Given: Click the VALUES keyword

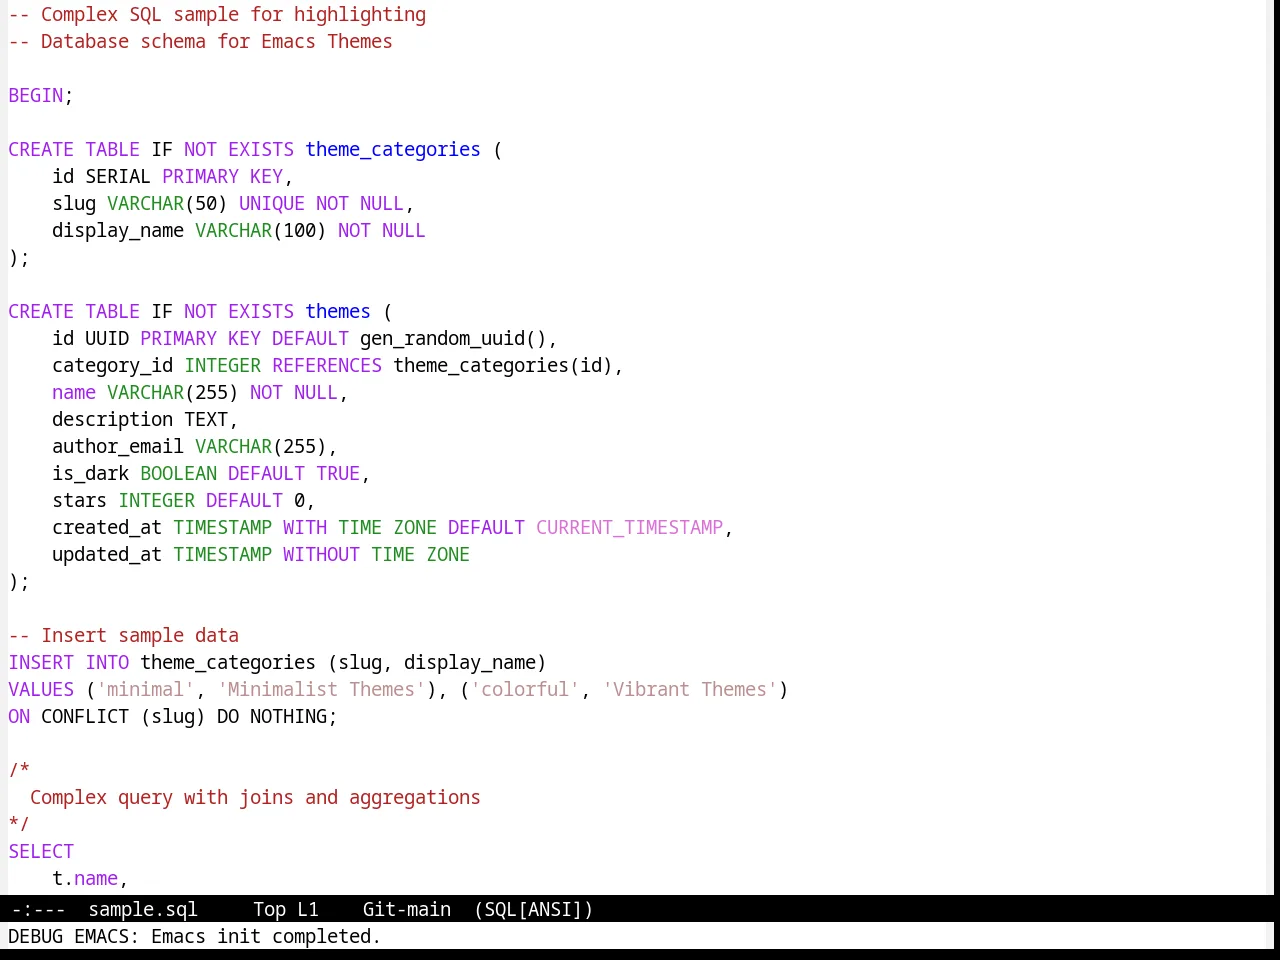Looking at the screenshot, I should tap(41, 689).
